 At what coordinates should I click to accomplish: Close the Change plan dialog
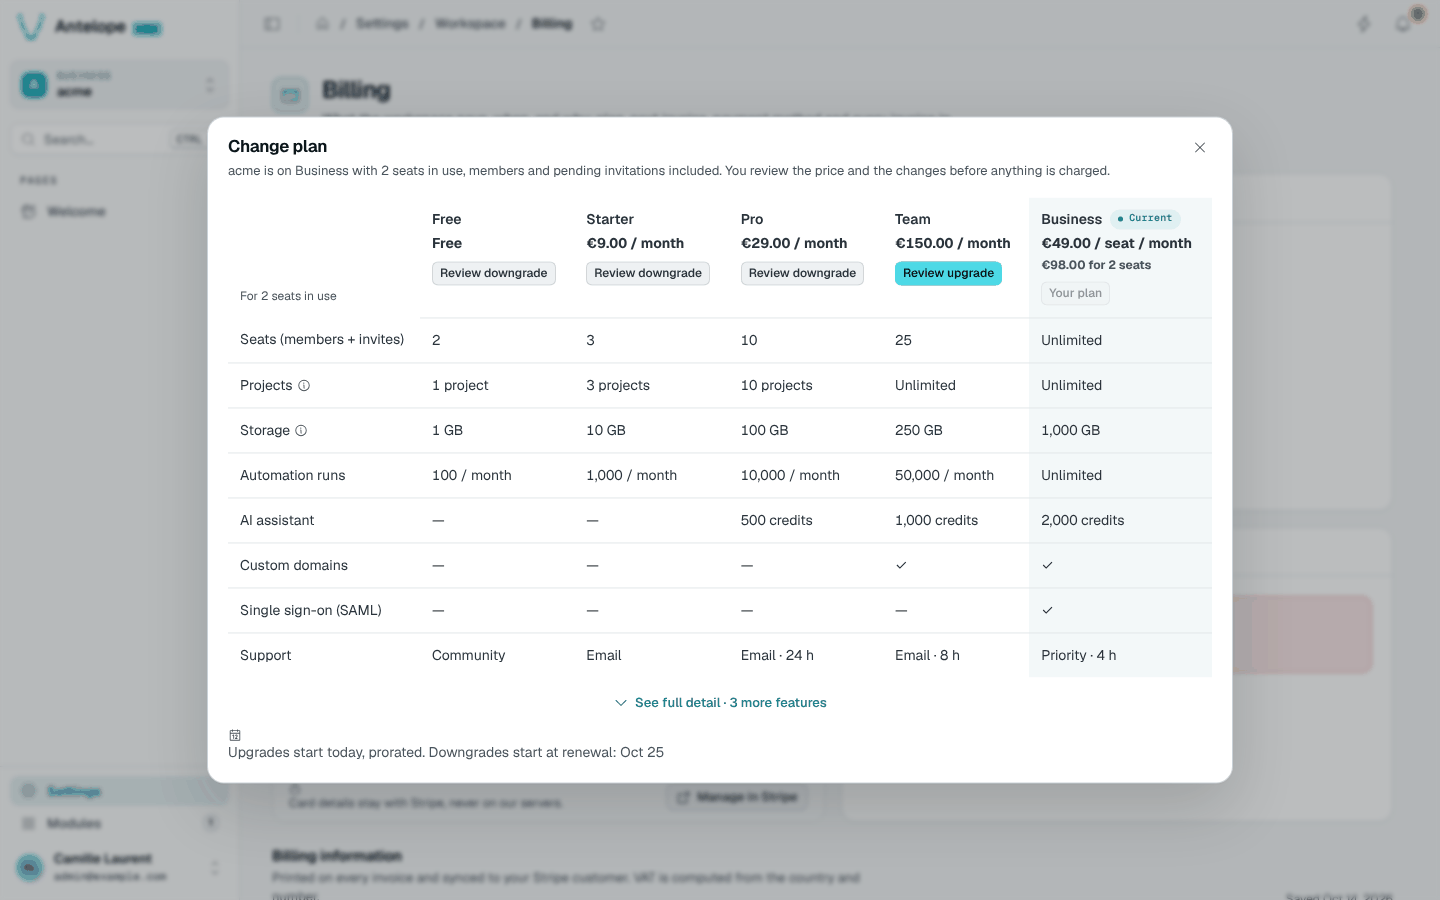(1200, 148)
